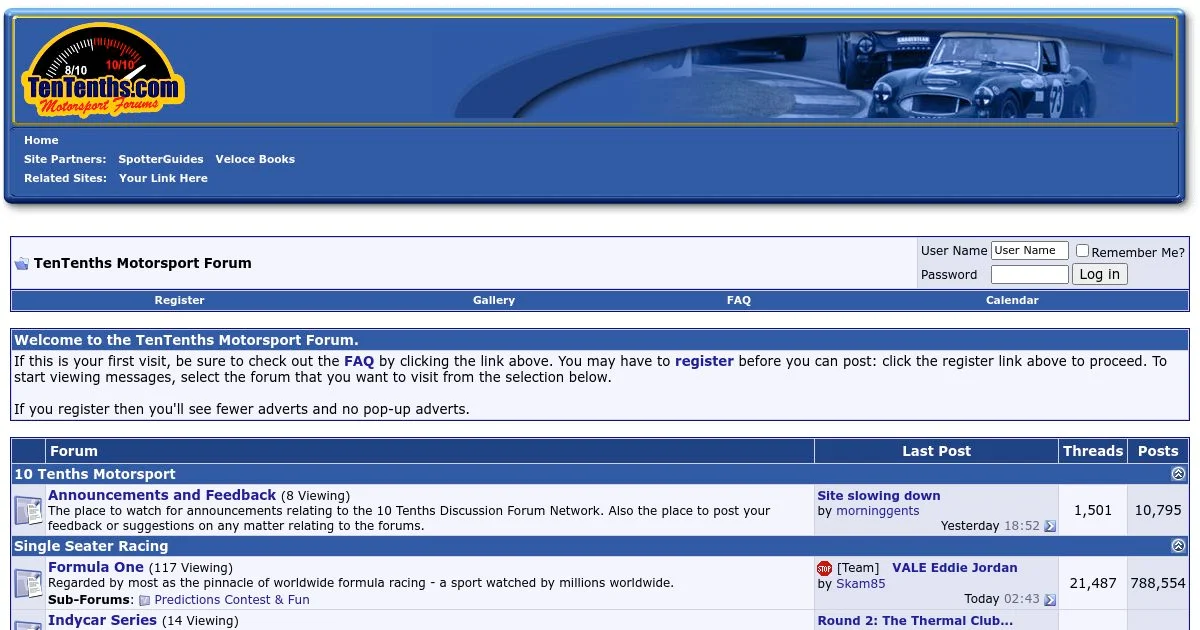Click the folder icon beside TenTenths Motorsport Forum
This screenshot has height=630, width=1200.
[22, 264]
